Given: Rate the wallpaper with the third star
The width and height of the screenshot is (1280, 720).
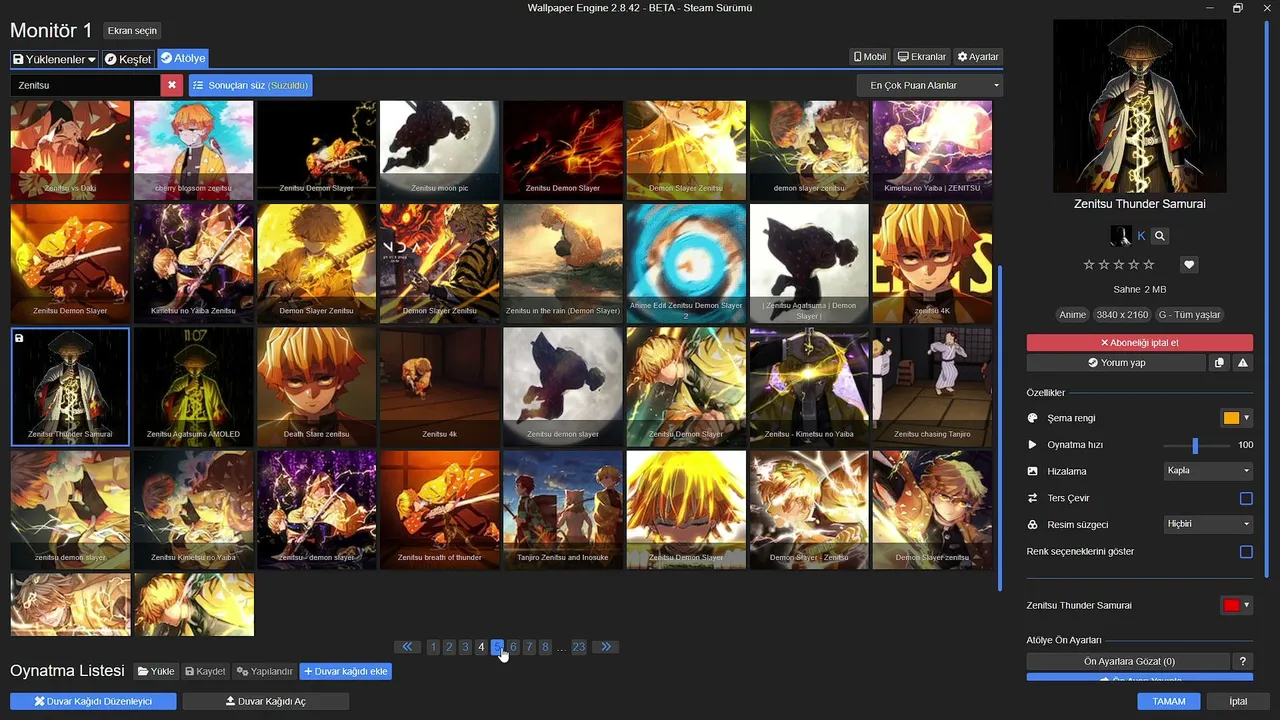Looking at the screenshot, I should tap(1120, 265).
